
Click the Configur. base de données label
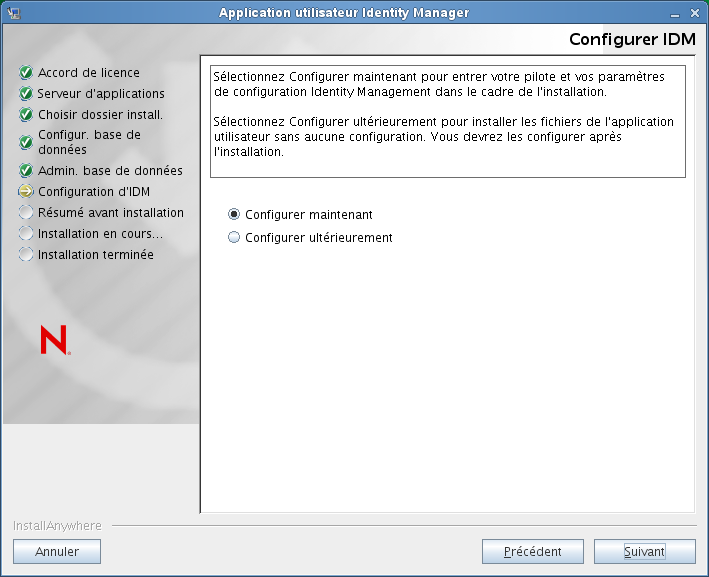(x=90, y=142)
